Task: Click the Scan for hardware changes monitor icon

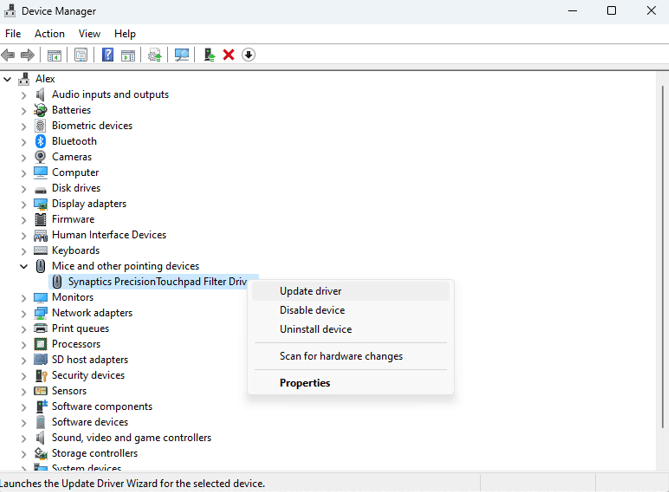Action: click(x=181, y=55)
